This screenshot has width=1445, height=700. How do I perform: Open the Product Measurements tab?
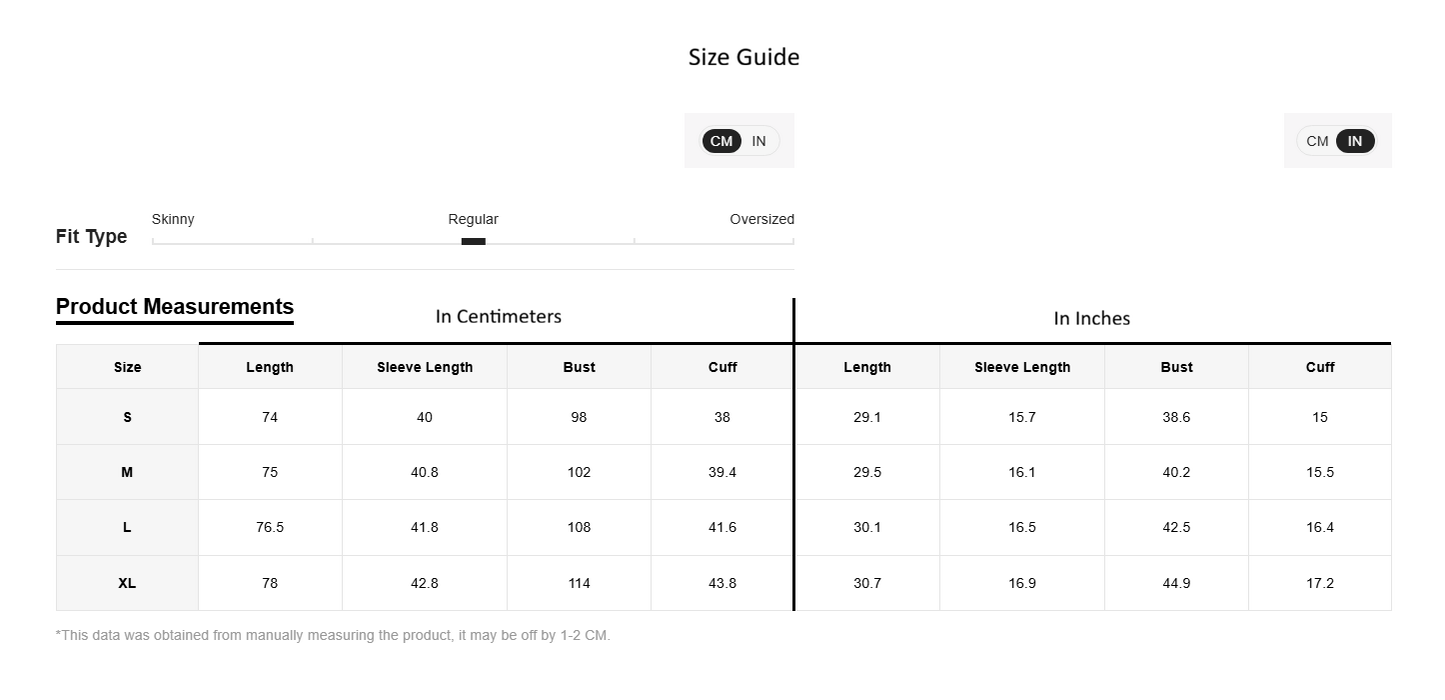tap(175, 307)
